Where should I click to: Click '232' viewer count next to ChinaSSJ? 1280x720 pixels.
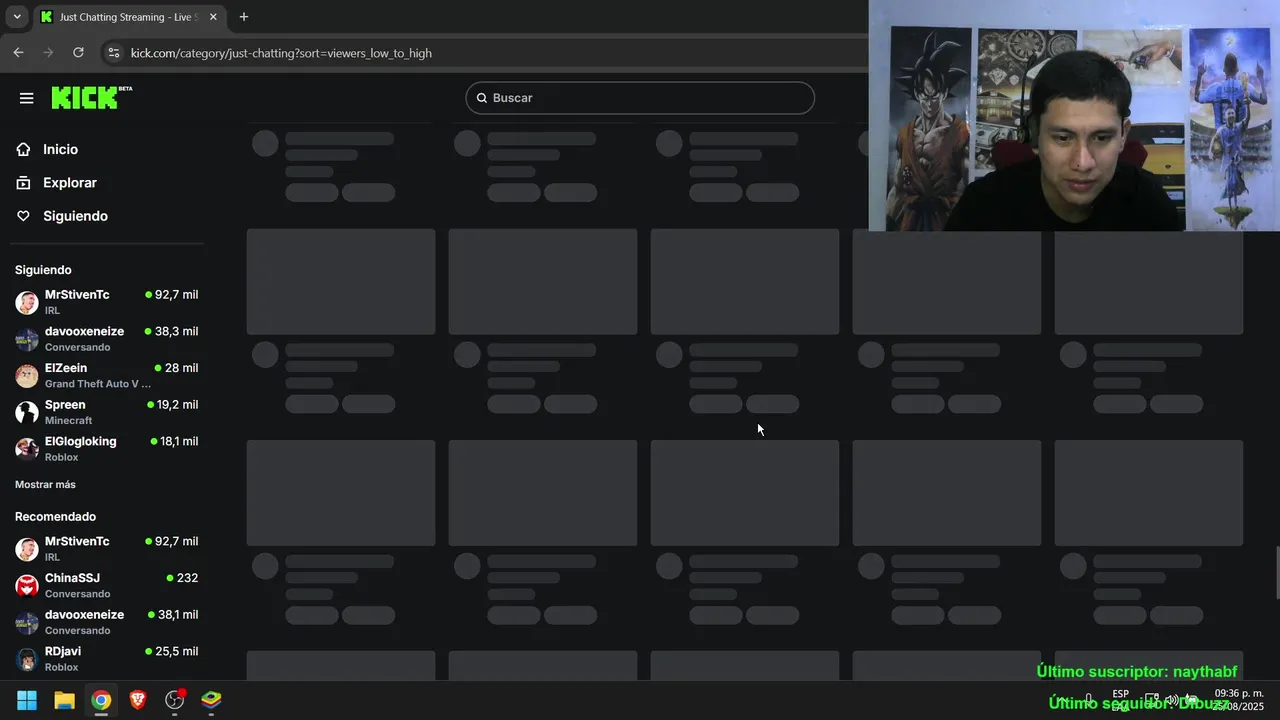[x=187, y=578]
